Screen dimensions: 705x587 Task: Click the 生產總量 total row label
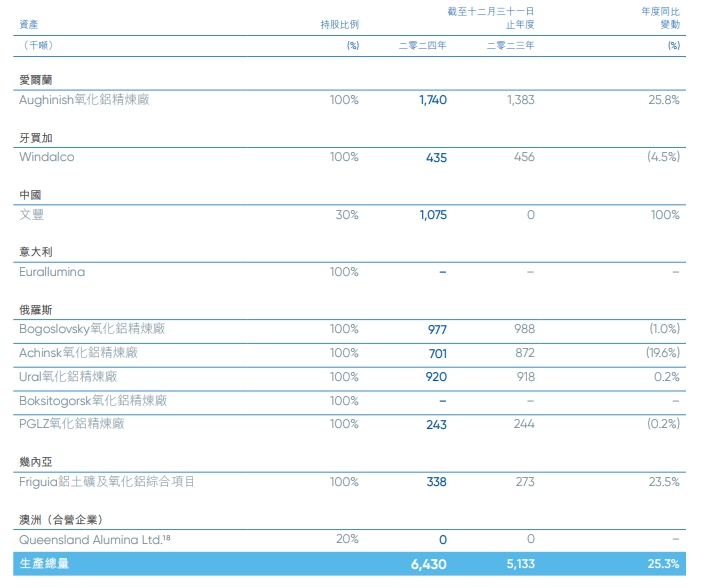point(43,564)
